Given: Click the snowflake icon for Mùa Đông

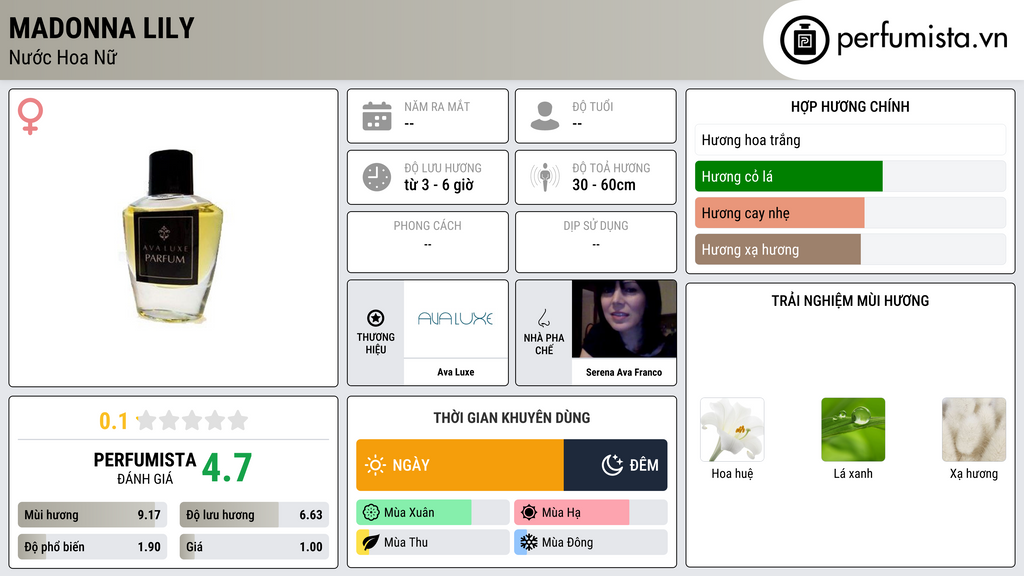Looking at the screenshot, I should pyautogui.click(x=529, y=542).
